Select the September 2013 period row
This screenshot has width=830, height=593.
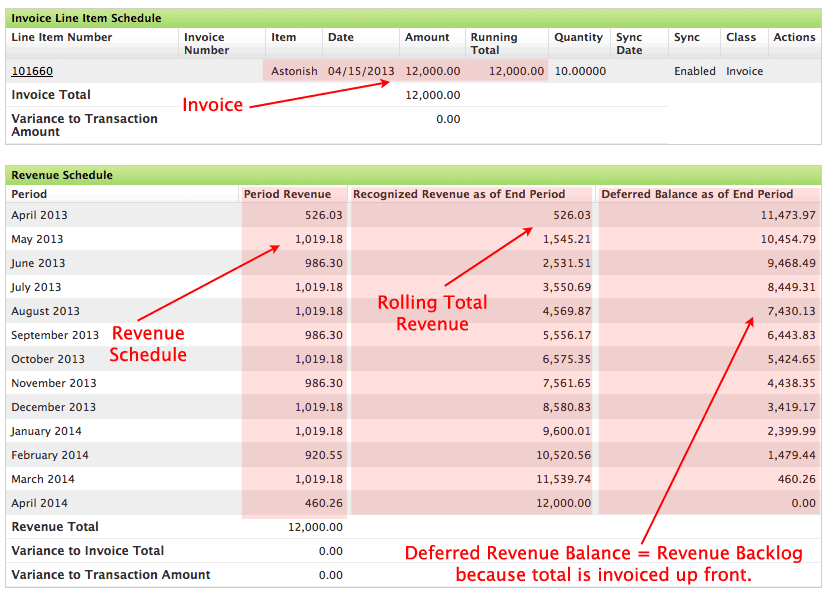coord(413,335)
